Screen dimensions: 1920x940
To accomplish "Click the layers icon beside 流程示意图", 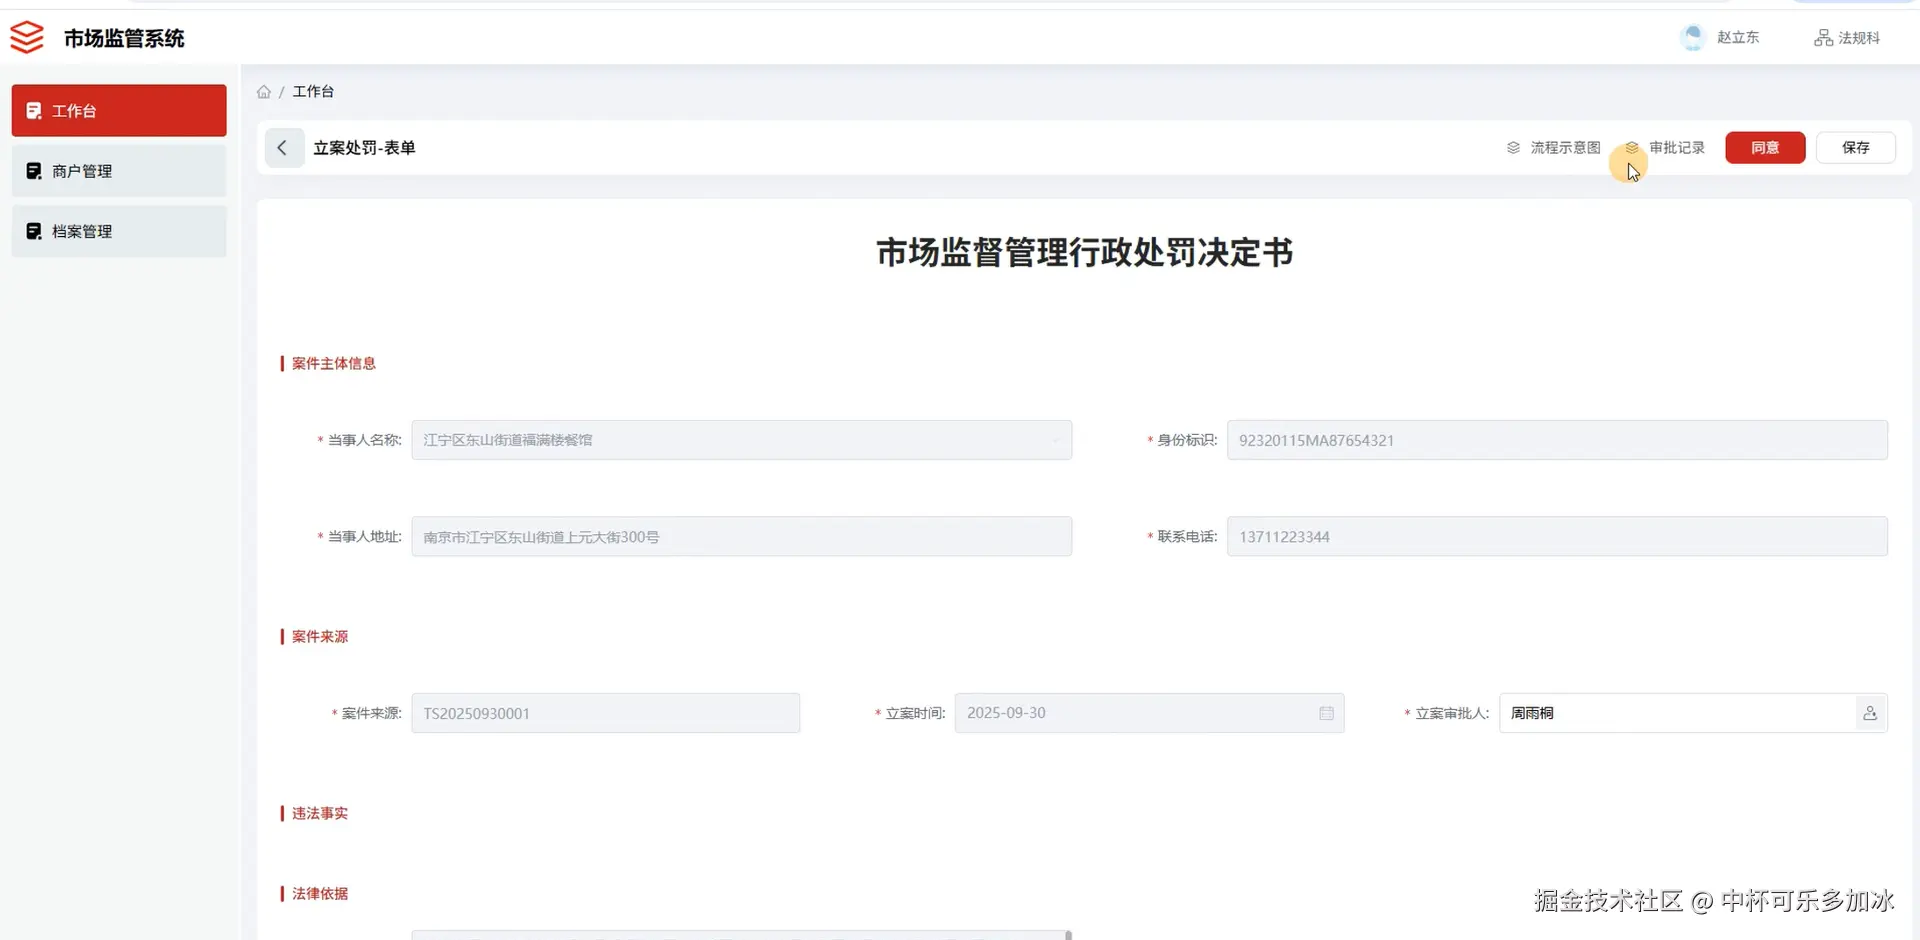I will (1514, 148).
